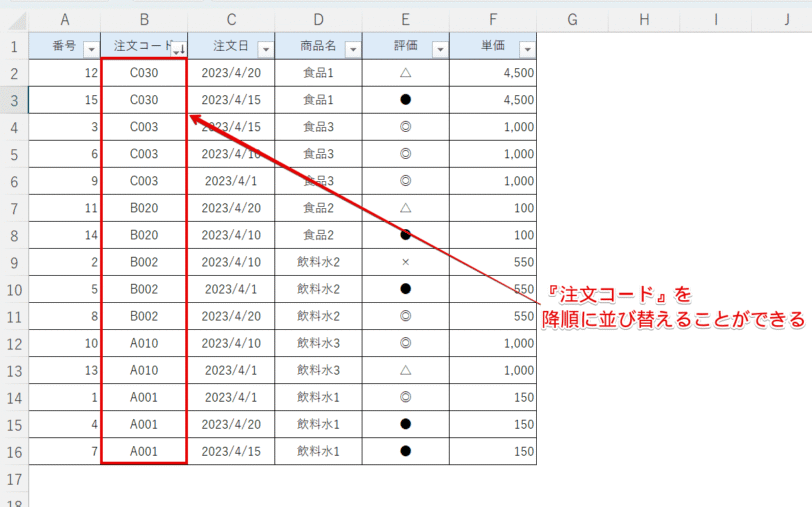This screenshot has height=507, width=812.
Task: Click the Select All corner triangle
Action: [x=17, y=21]
